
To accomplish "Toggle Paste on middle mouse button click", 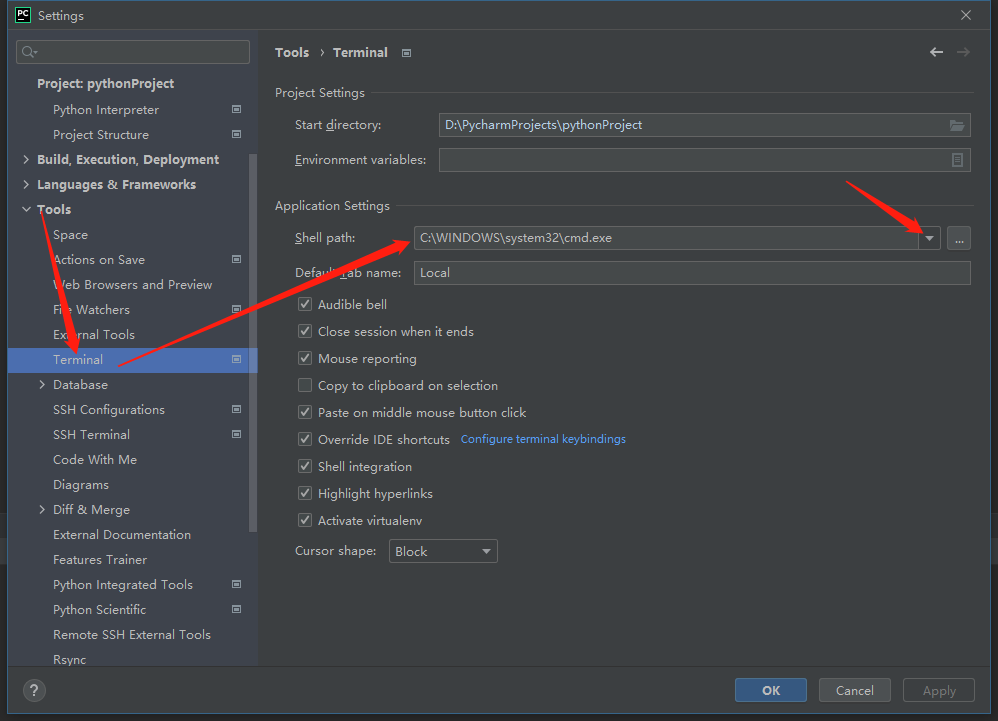I will [x=305, y=412].
